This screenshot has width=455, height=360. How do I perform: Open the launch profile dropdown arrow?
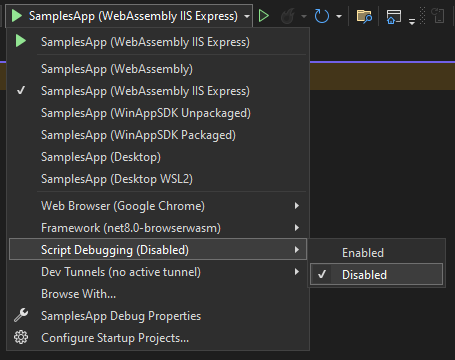coord(247,16)
